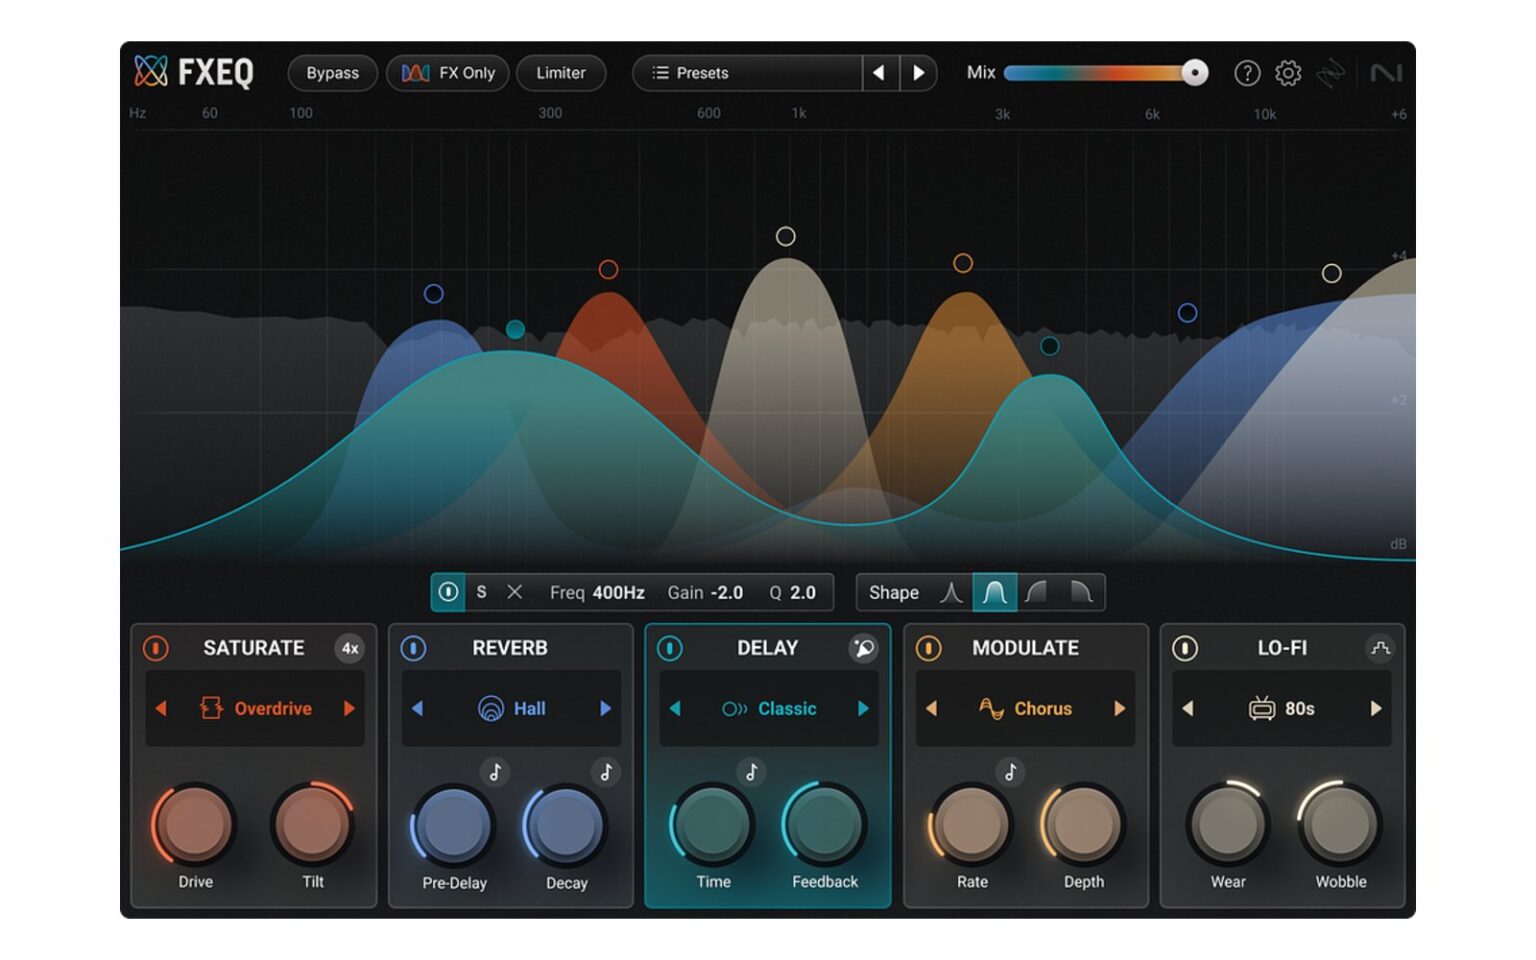Click the tempo sync note icon above Time knob

753,772
